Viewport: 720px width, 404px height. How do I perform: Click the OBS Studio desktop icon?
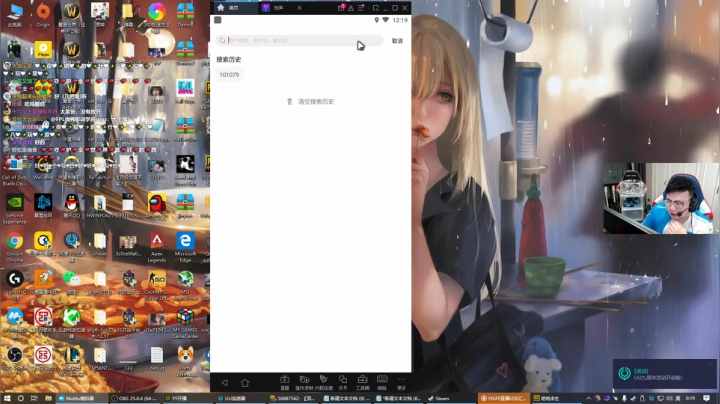pyautogui.click(x=14, y=358)
